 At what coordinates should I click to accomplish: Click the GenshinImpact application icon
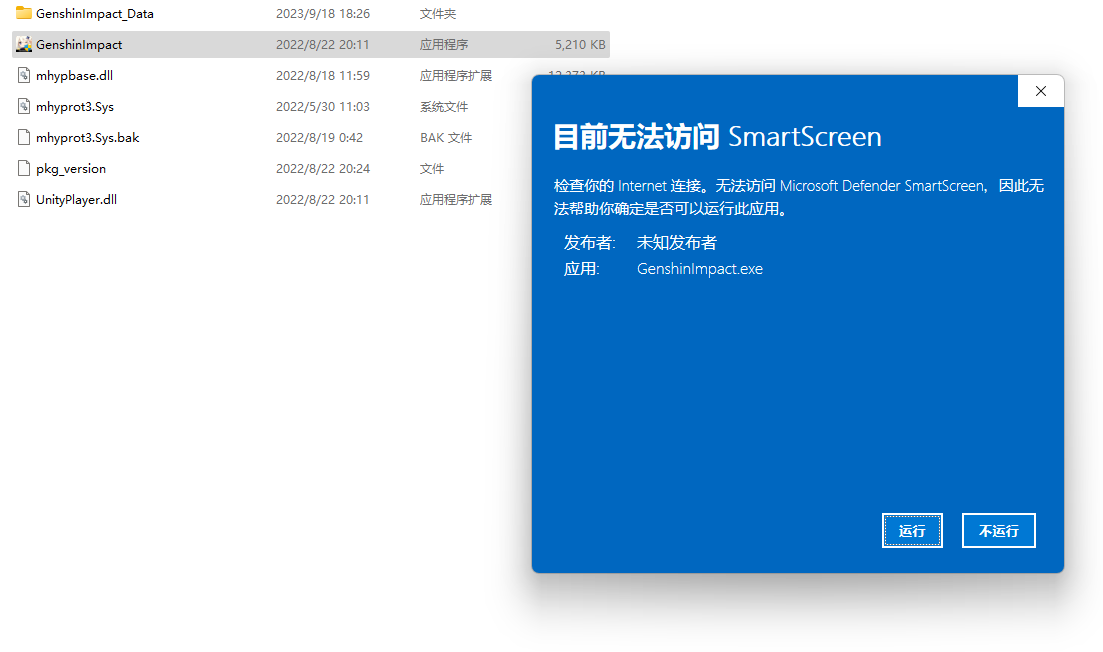(24, 45)
